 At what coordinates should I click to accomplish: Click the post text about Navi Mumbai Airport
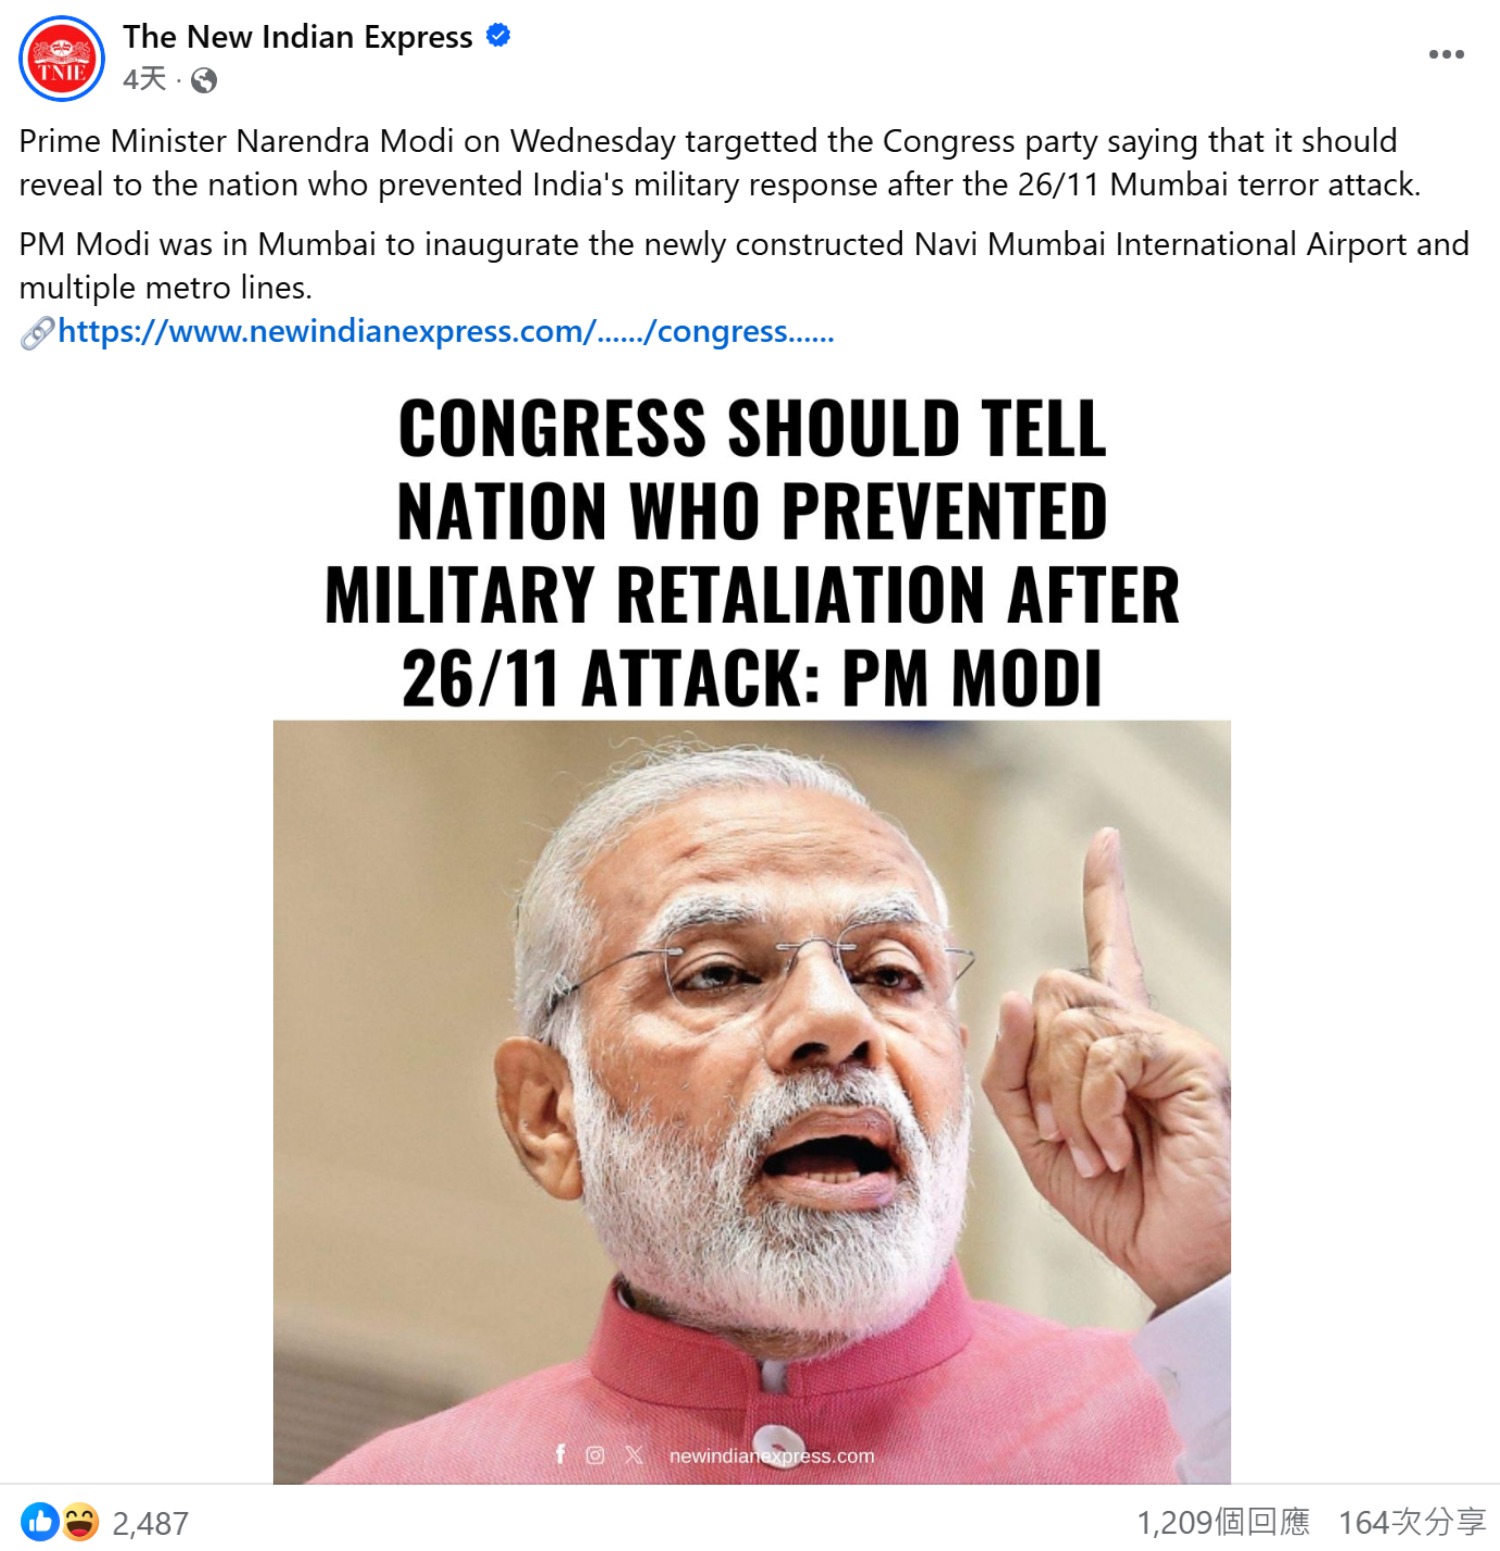tap(744, 266)
